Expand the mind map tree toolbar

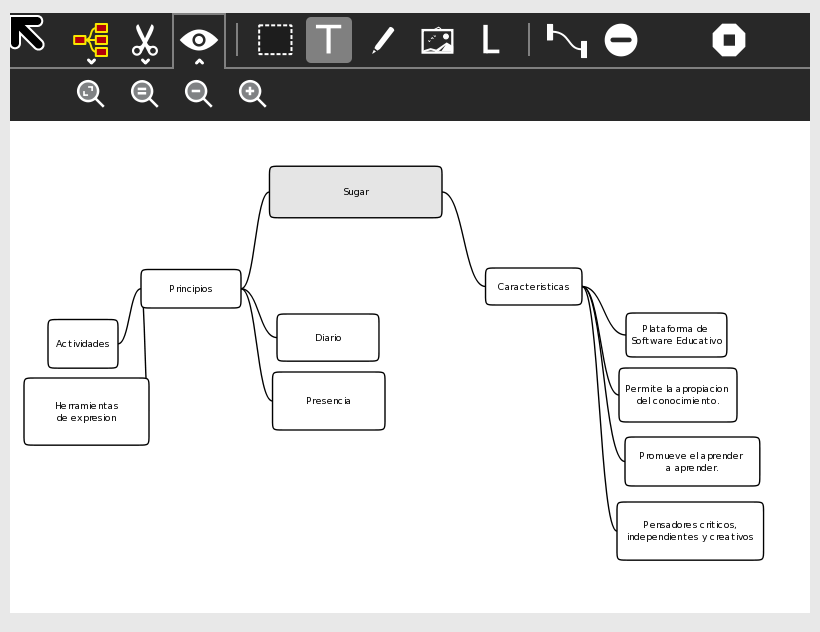point(91,41)
